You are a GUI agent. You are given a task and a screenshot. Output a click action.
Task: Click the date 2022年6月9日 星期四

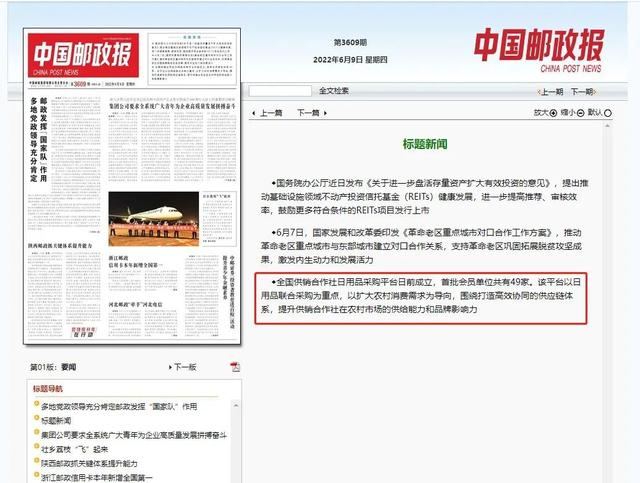[x=350, y=60]
